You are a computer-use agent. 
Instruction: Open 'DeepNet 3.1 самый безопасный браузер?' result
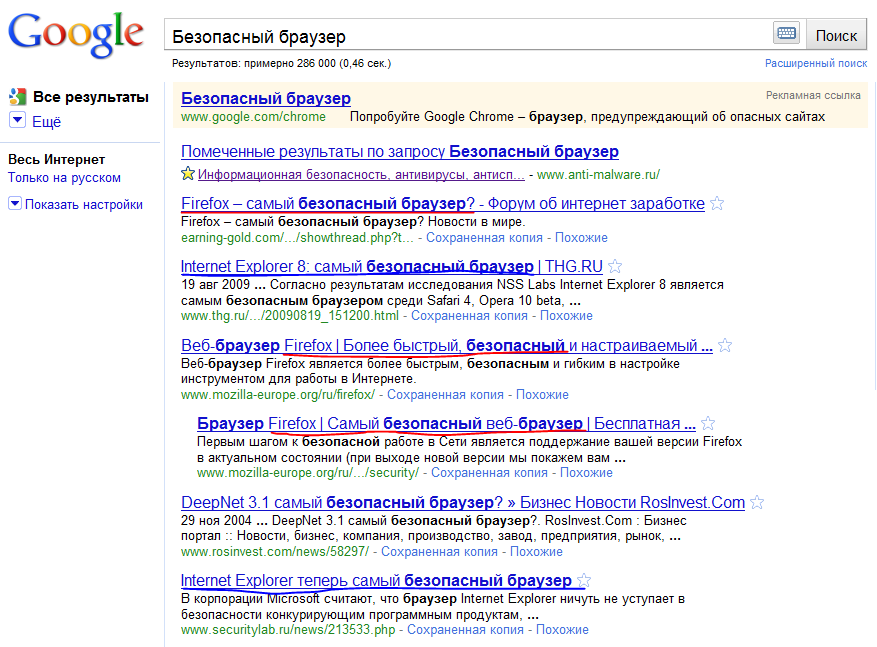pyautogui.click(x=463, y=502)
